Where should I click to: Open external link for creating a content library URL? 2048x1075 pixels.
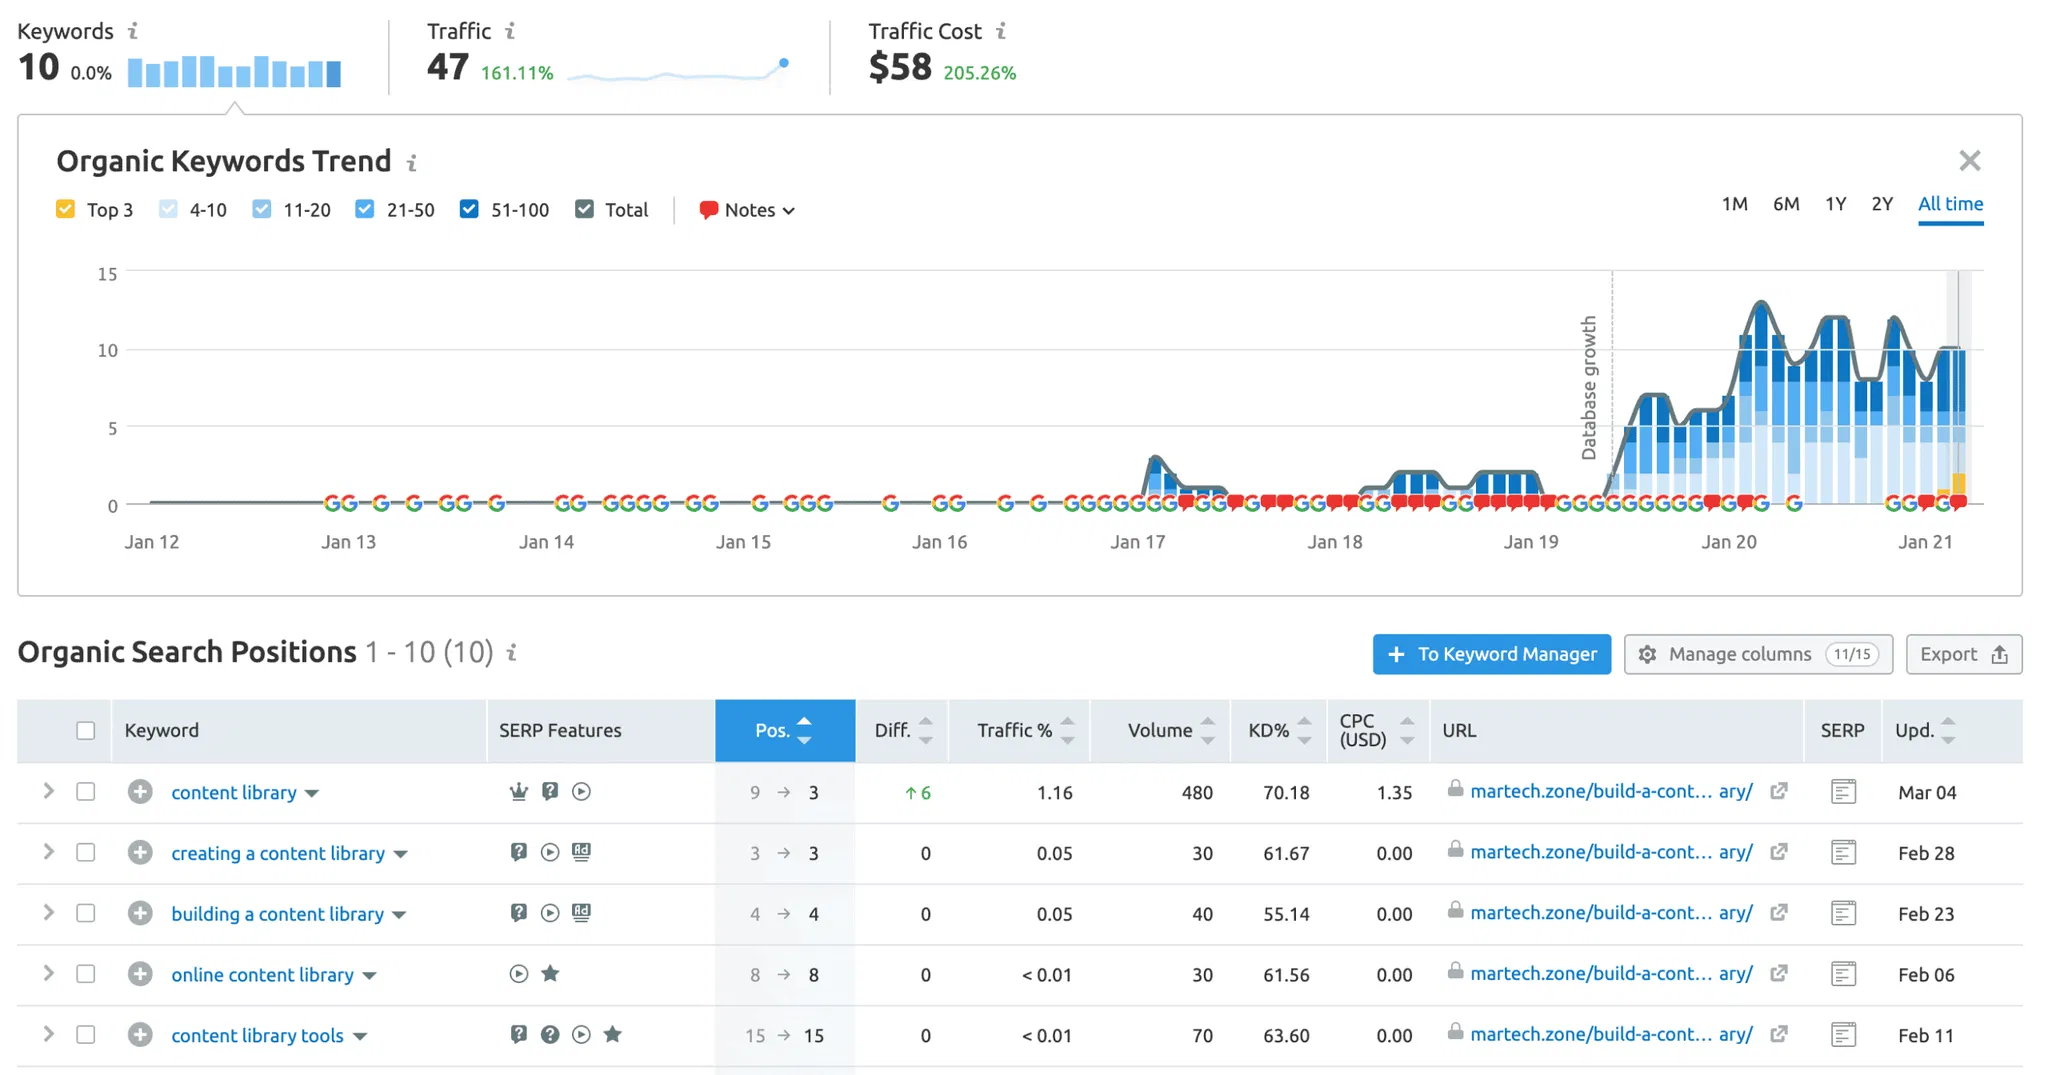click(x=1779, y=852)
